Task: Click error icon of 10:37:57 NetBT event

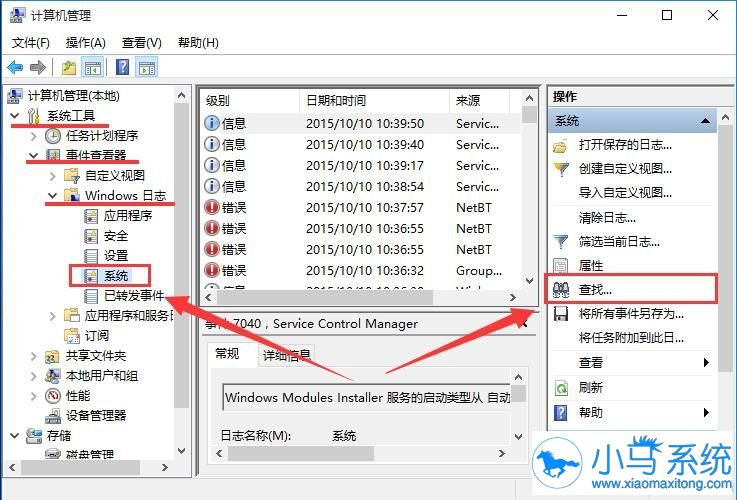Action: tap(212, 207)
